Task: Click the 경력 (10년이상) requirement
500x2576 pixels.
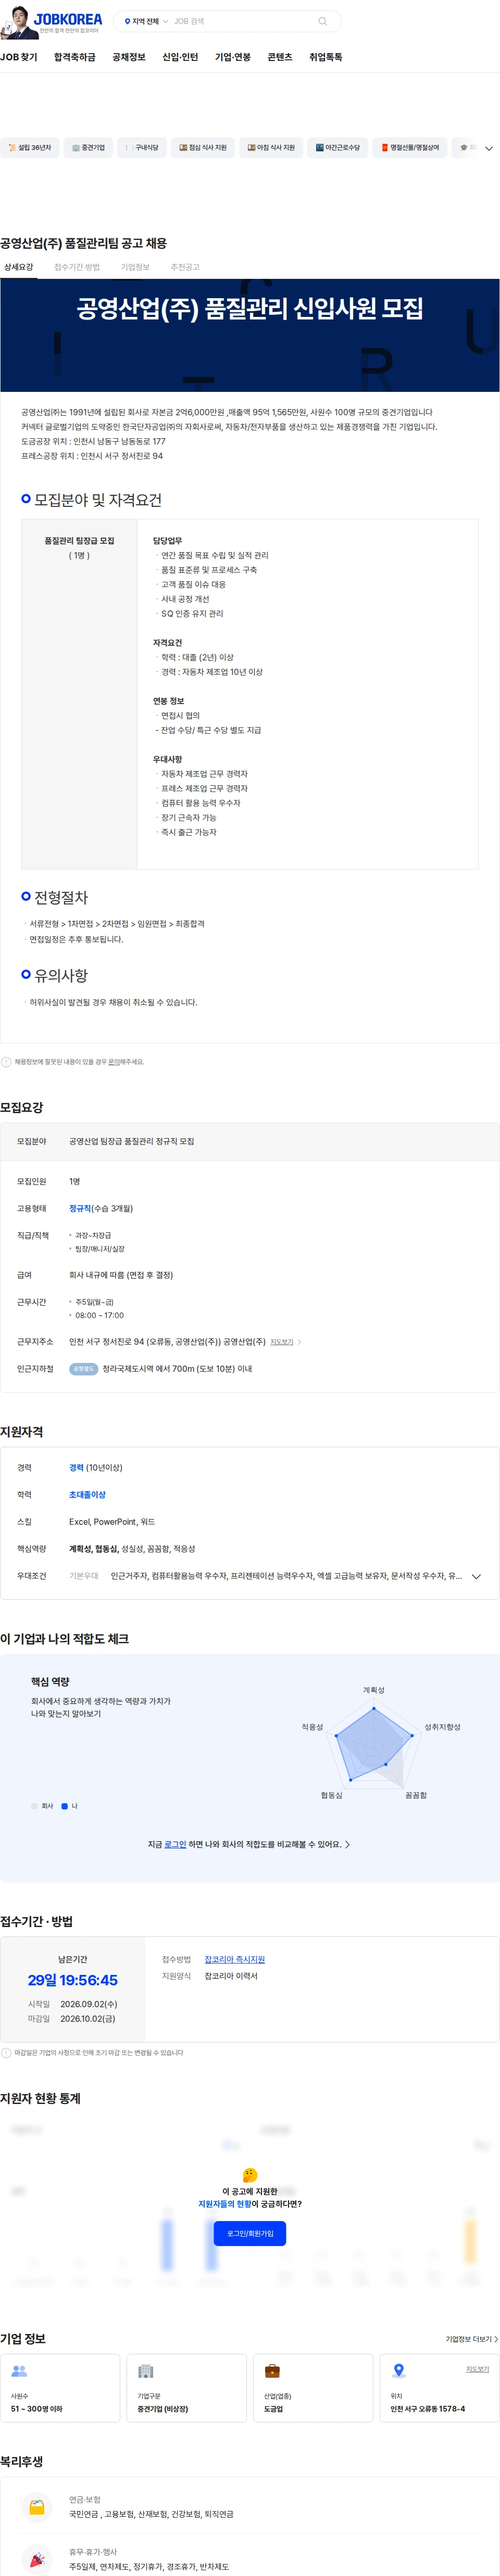Action: point(95,1467)
